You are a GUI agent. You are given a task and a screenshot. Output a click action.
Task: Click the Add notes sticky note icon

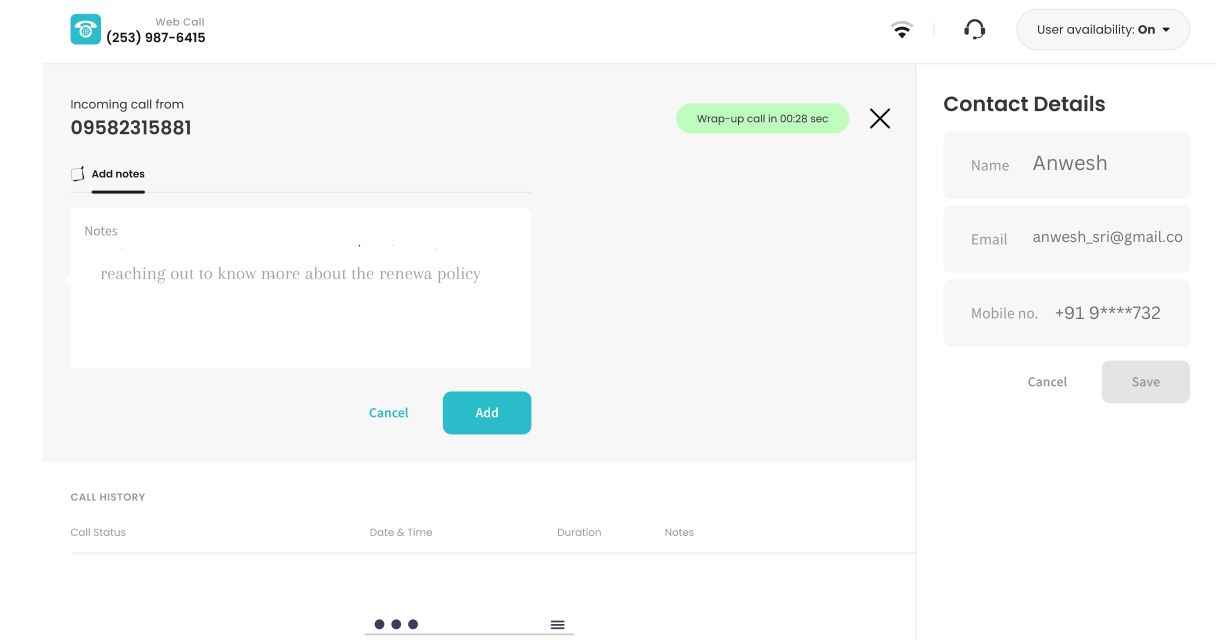tap(78, 172)
